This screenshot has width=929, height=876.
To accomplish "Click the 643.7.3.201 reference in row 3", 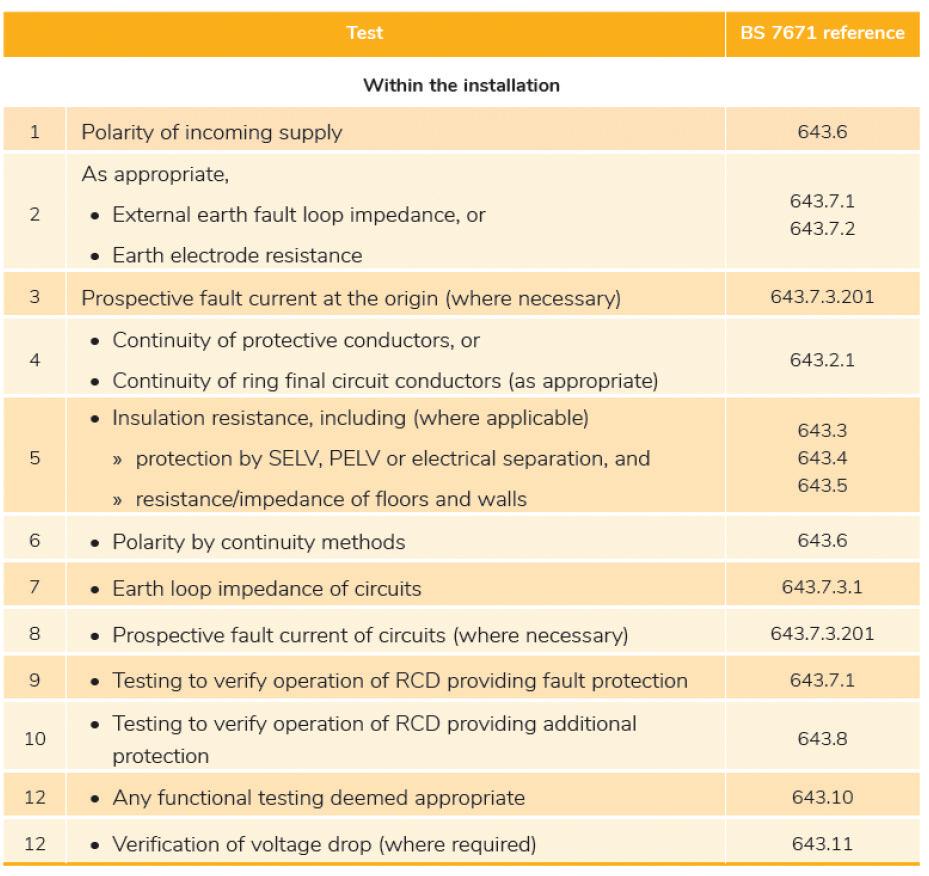I will [x=822, y=297].
